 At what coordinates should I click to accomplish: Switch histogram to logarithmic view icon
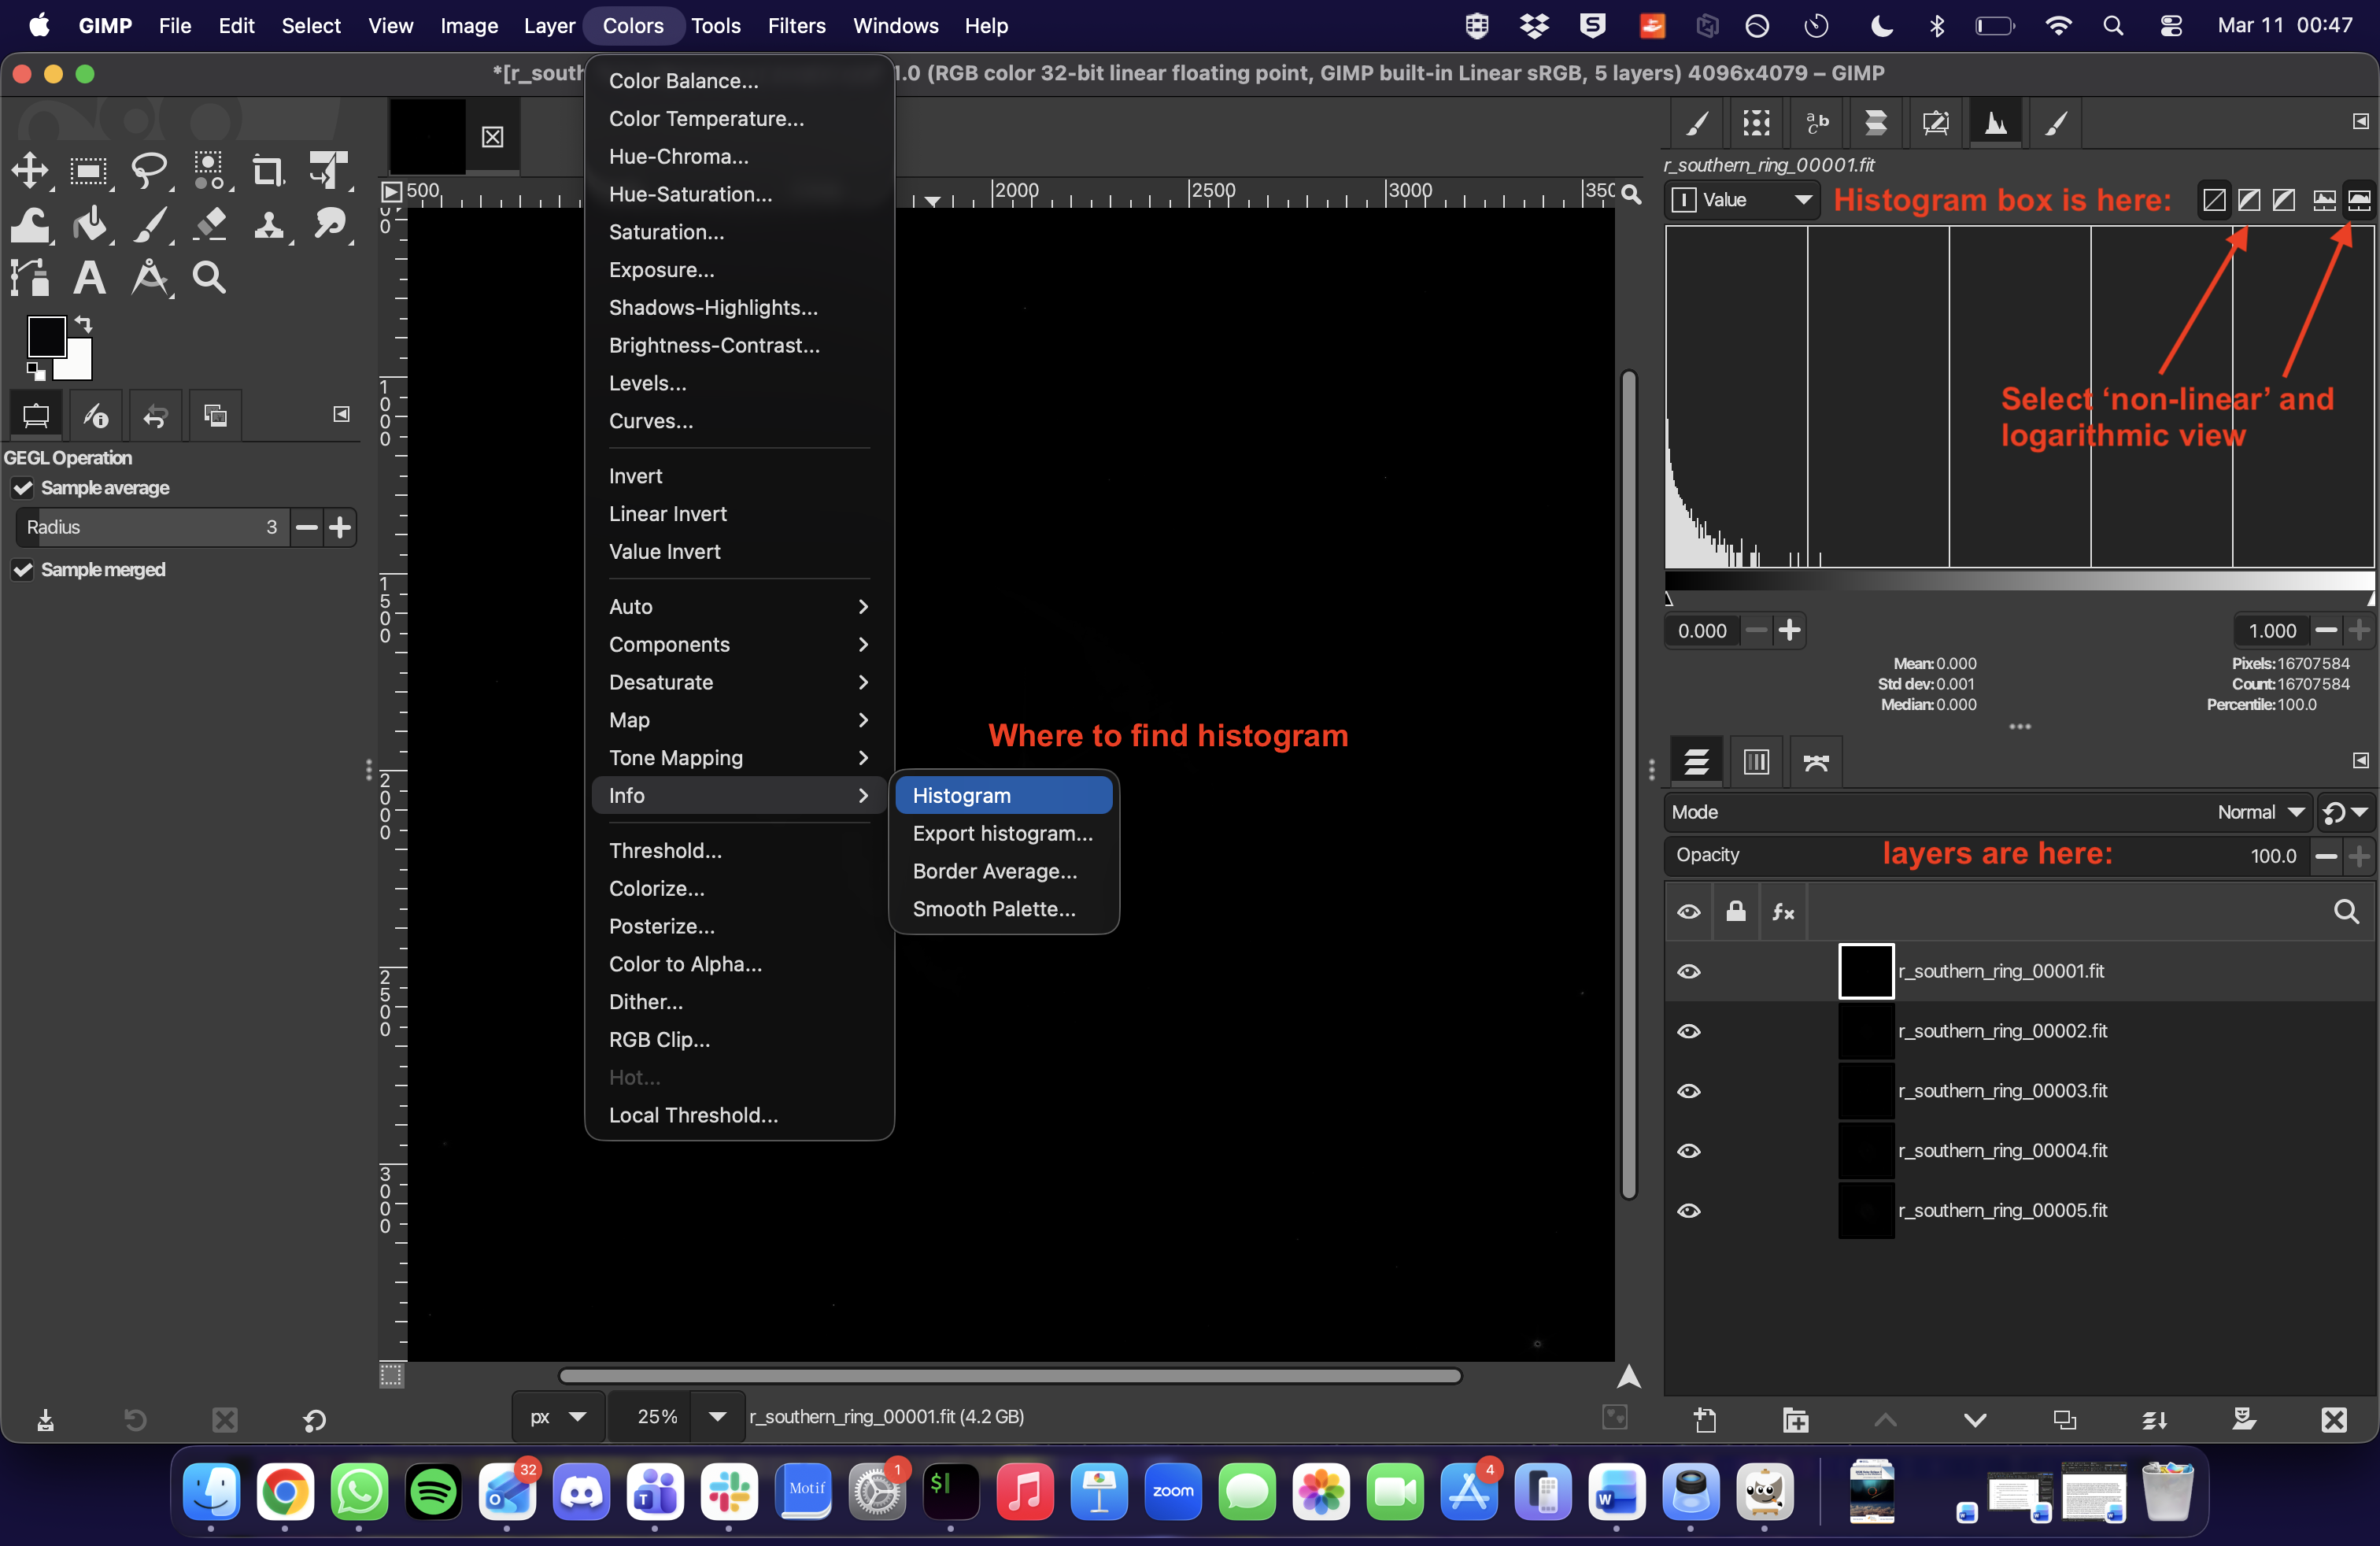pos(2358,200)
